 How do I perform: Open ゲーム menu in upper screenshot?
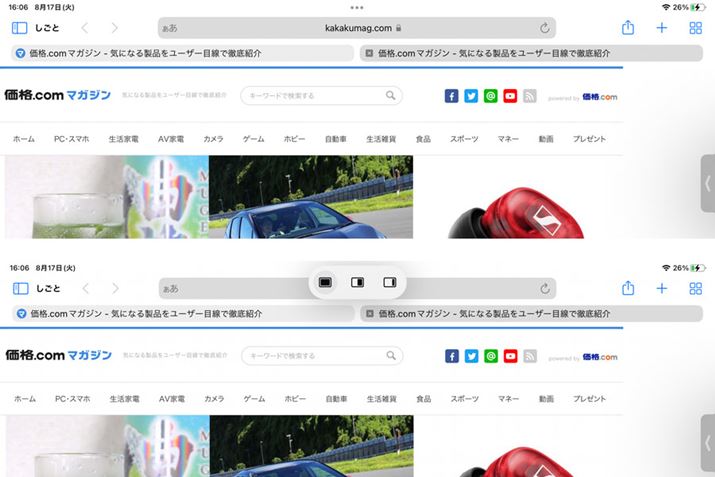[254, 139]
